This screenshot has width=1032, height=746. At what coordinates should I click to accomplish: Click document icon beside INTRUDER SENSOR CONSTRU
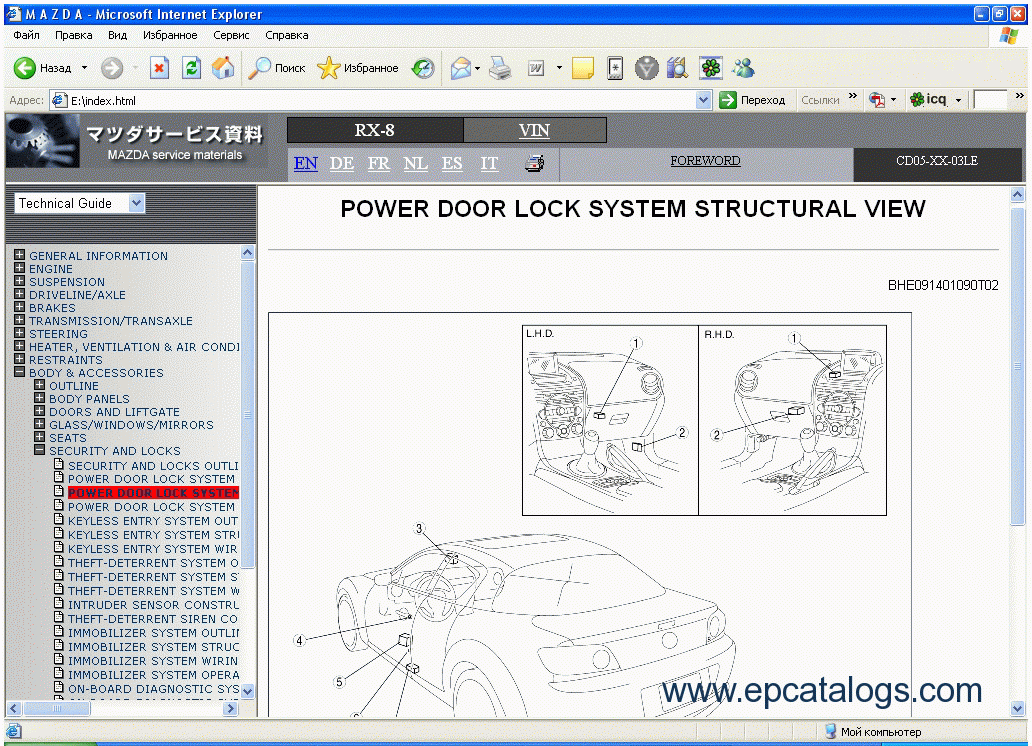(59, 603)
